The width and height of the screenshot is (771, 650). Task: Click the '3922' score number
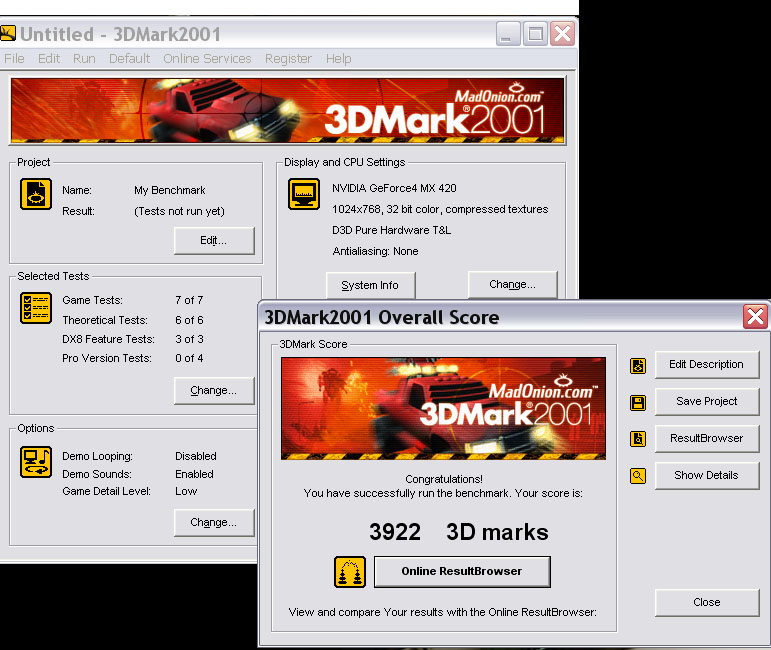395,532
